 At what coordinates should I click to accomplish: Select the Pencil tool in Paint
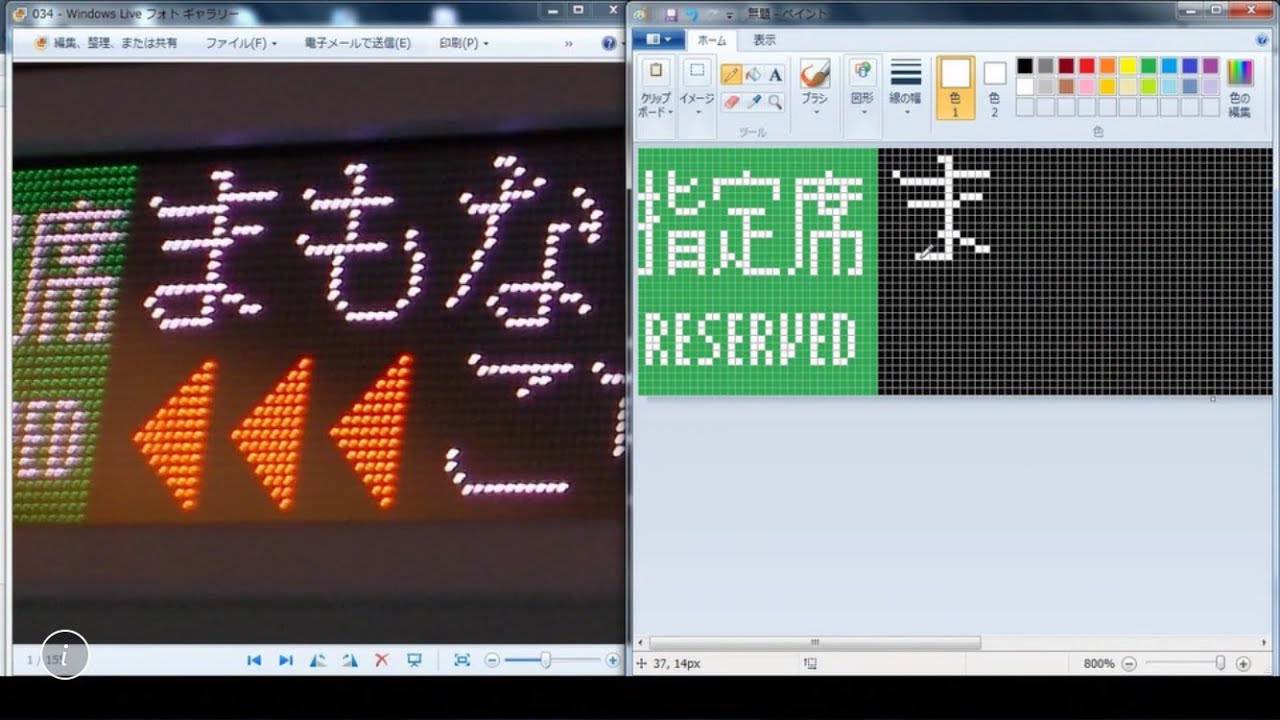click(731, 75)
